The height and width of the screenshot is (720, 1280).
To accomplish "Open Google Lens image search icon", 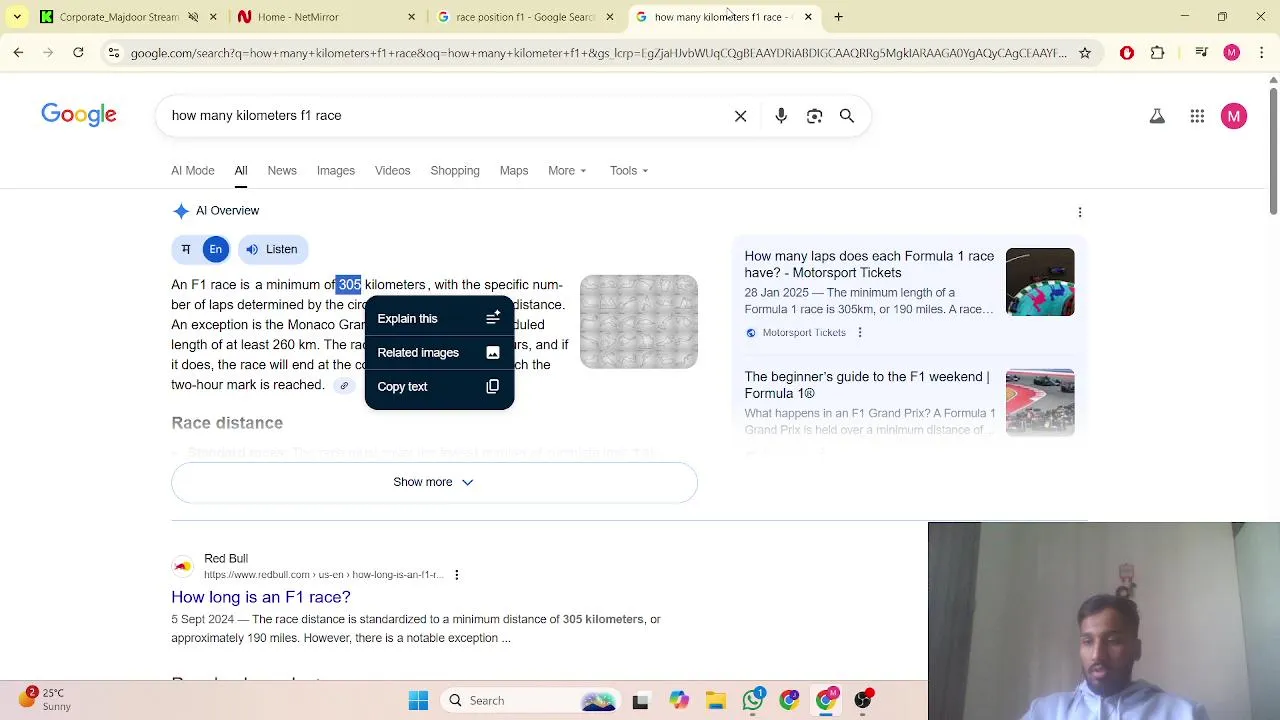I will 814,116.
